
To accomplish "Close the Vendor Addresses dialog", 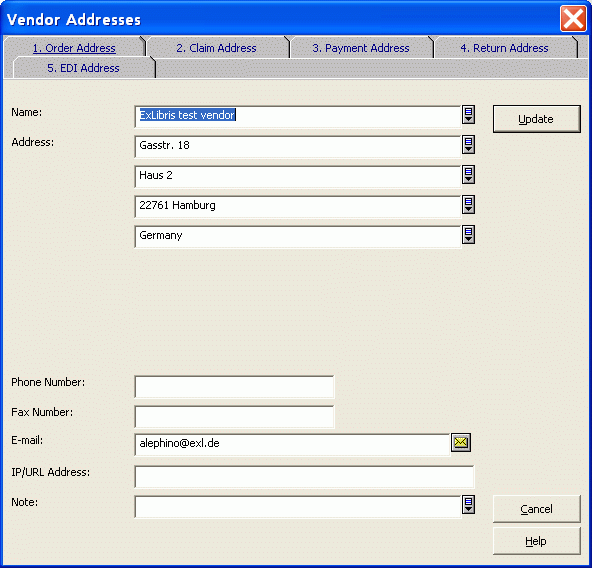I will [x=573, y=18].
